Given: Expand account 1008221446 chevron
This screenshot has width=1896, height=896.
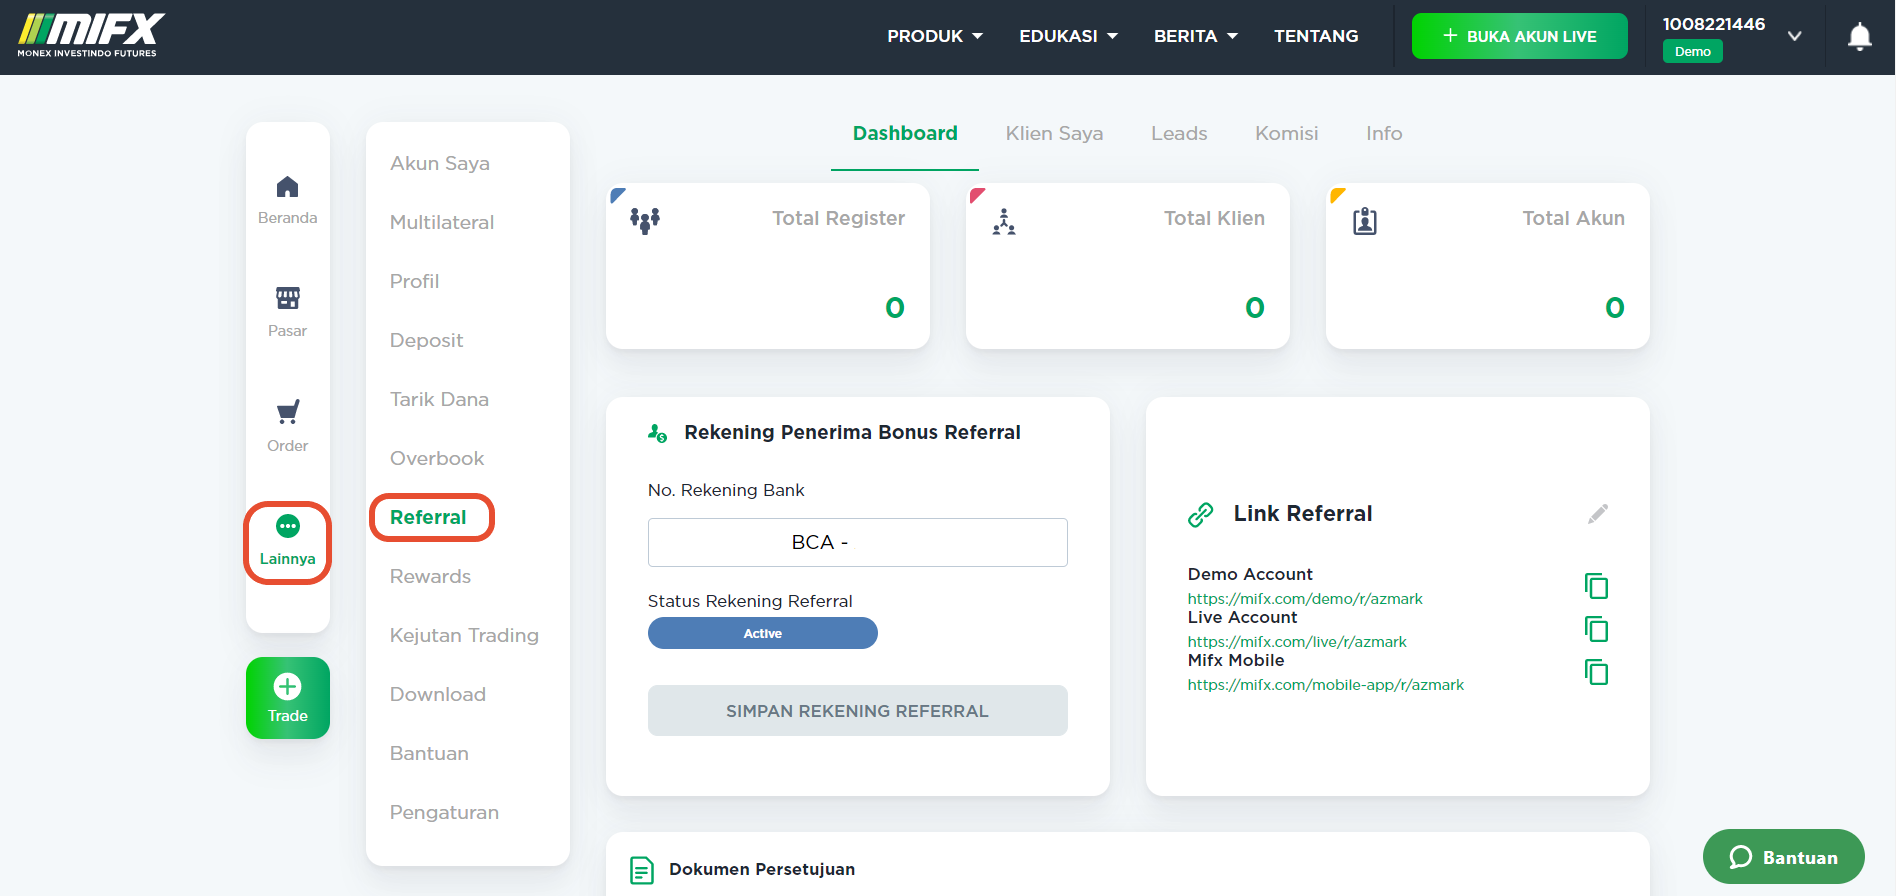Looking at the screenshot, I should 1795,36.
